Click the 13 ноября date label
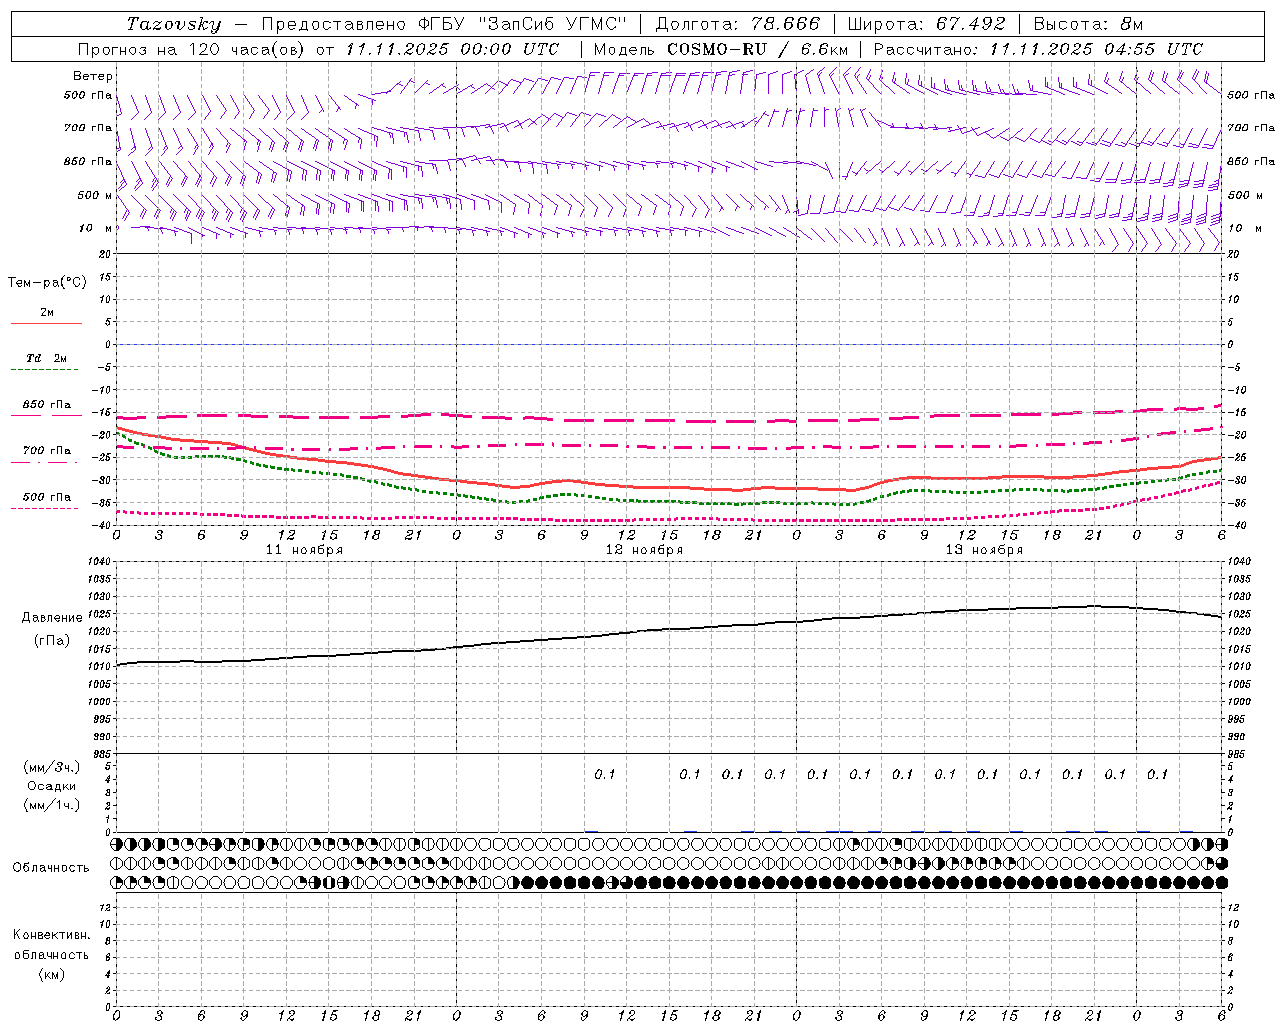 tap(984, 550)
